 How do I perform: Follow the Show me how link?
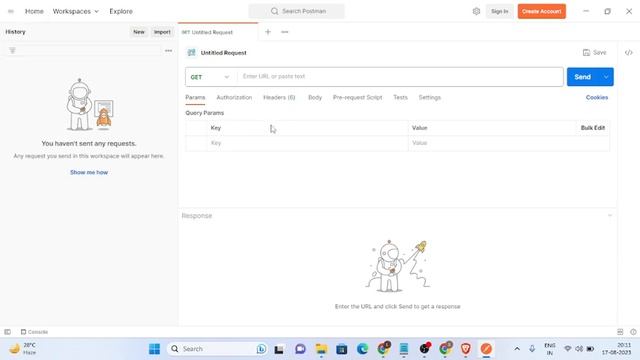click(89, 172)
